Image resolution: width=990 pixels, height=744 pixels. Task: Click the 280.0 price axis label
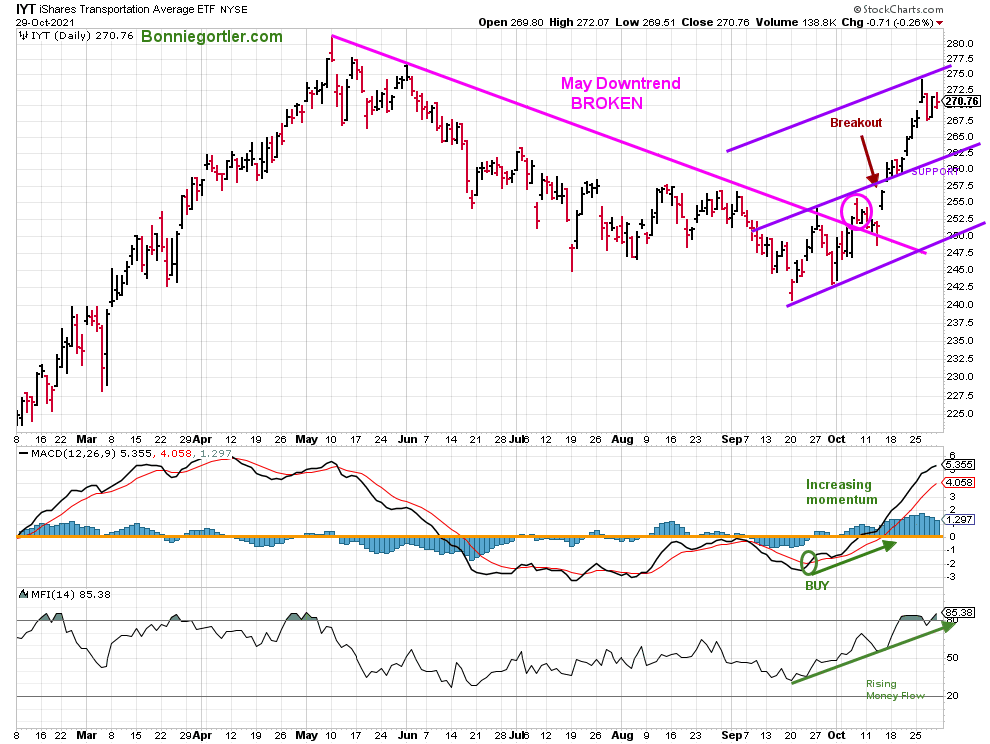[960, 43]
